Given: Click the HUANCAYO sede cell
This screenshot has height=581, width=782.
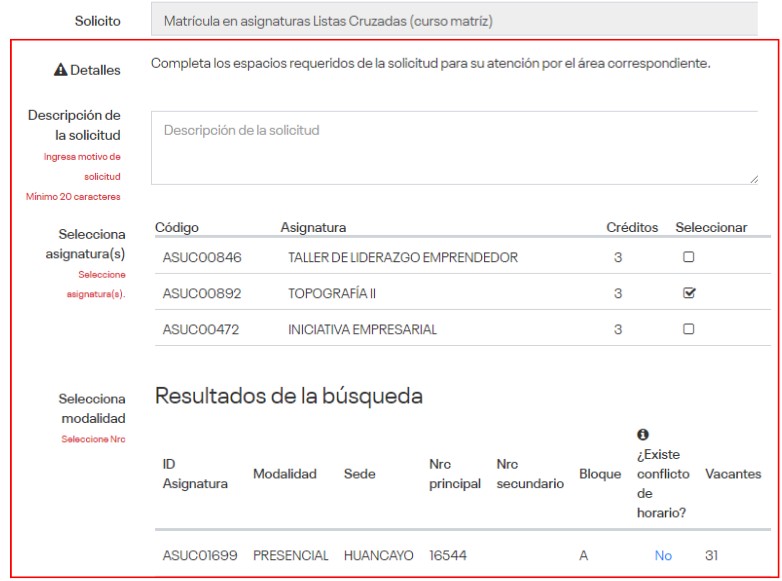Looking at the screenshot, I should click(x=378, y=553).
